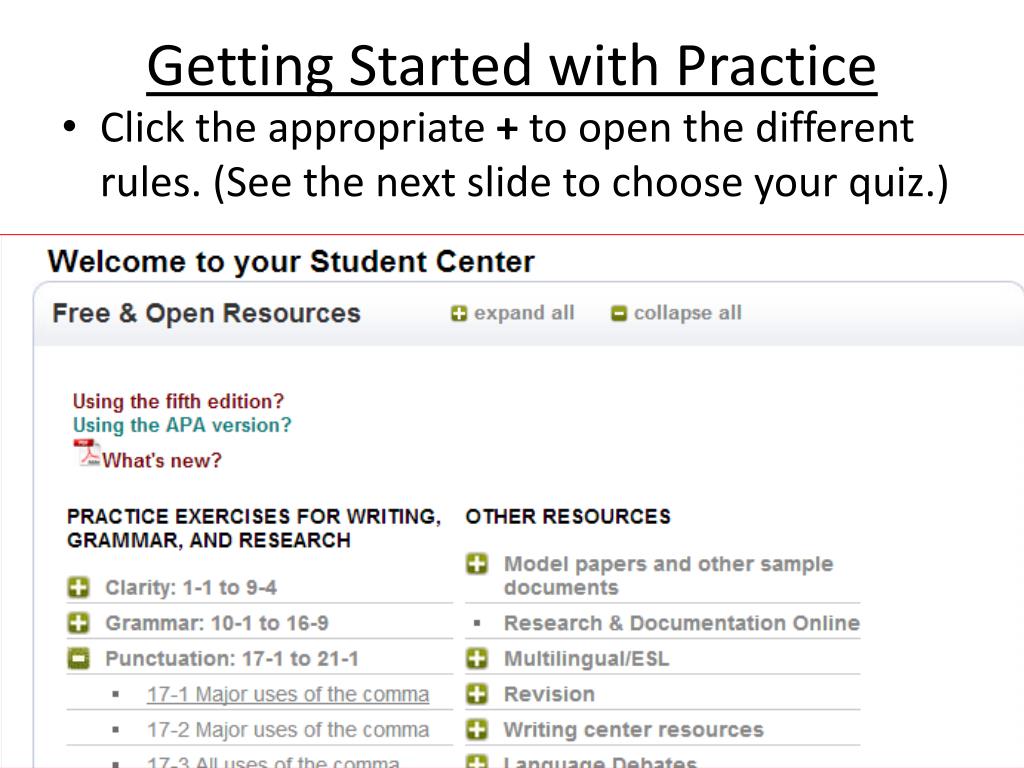Expand the Language Debates plus icon
Image resolution: width=1024 pixels, height=768 pixels.
coord(478,762)
